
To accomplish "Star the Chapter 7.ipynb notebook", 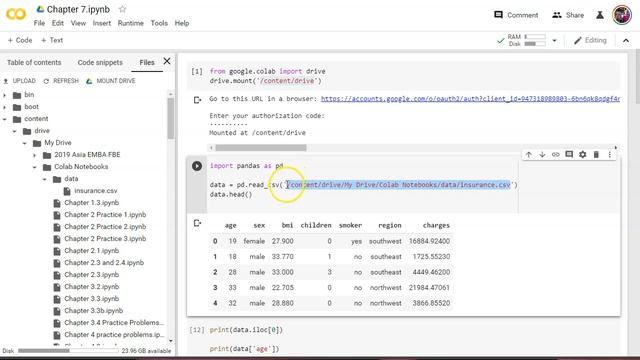I will tap(122, 9).
